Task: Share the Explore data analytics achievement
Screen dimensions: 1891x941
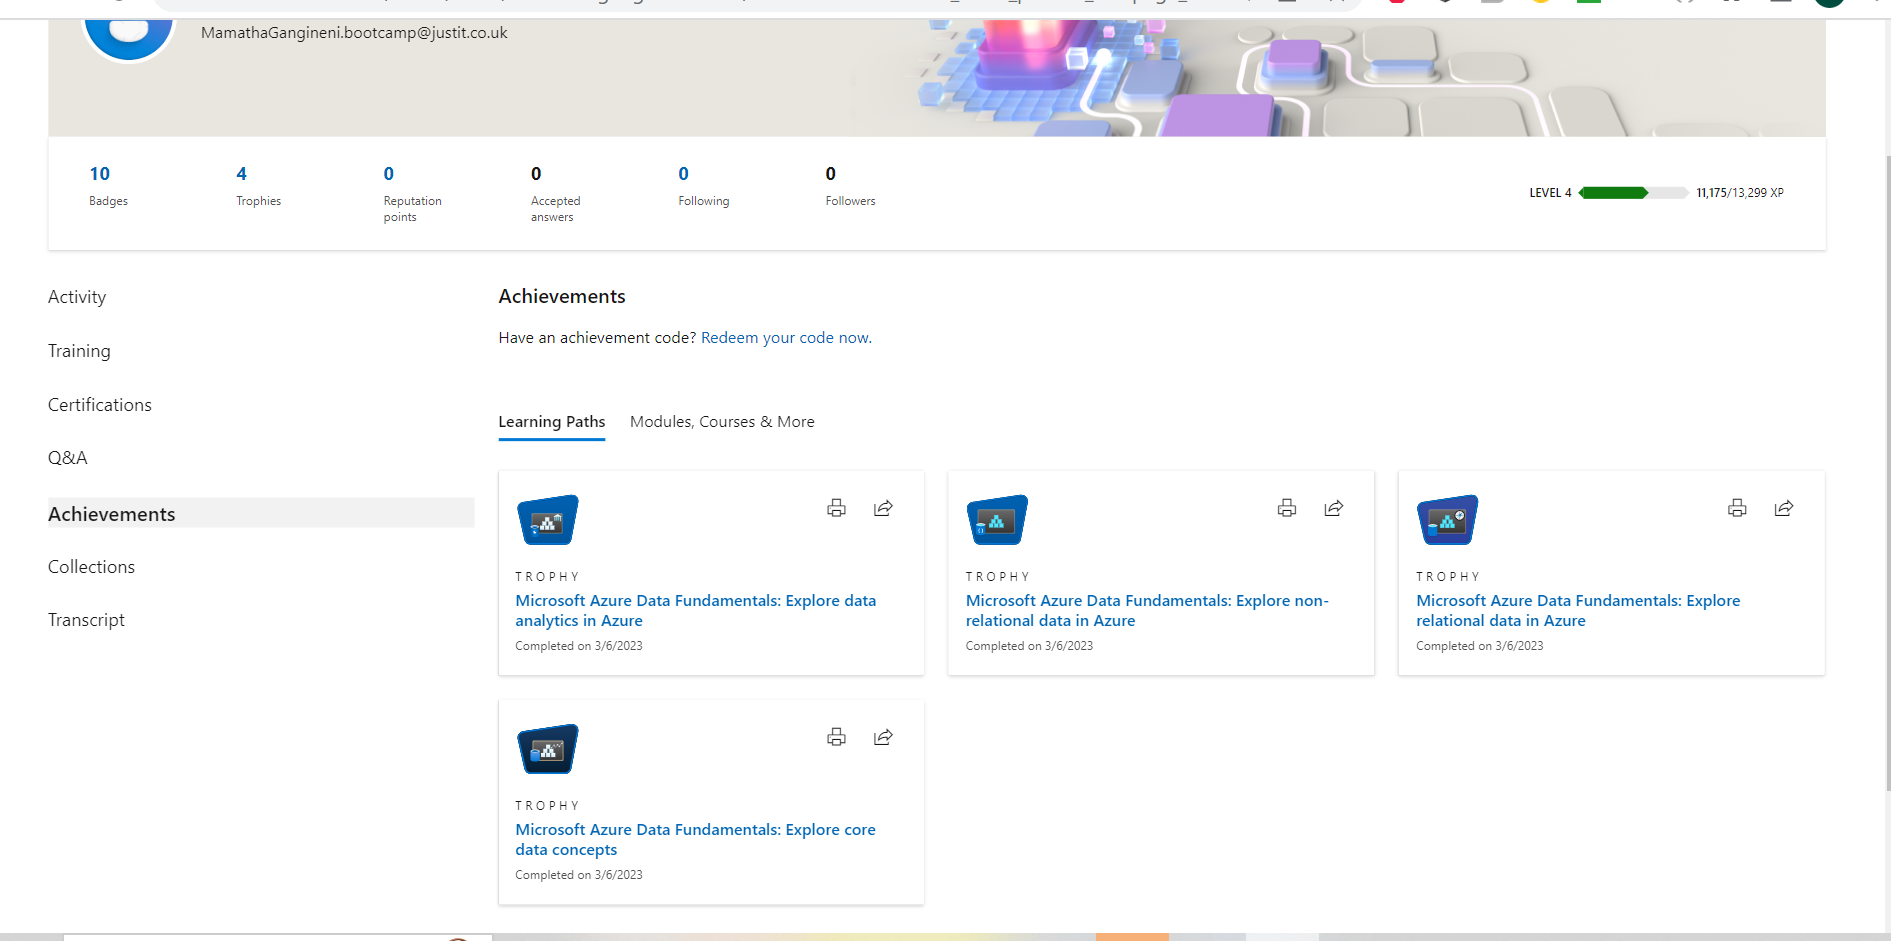Action: [x=883, y=508]
